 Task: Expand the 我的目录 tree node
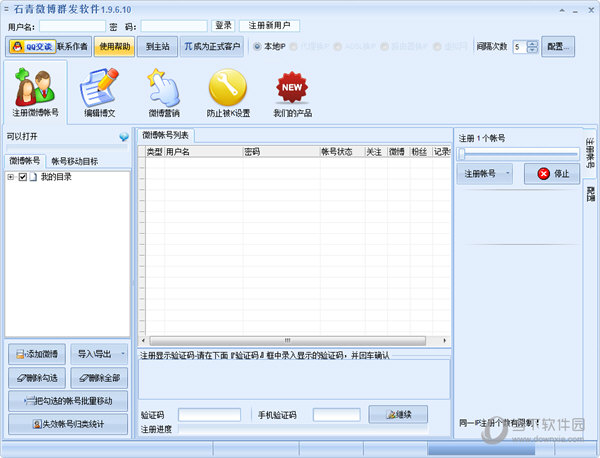click(x=11, y=177)
